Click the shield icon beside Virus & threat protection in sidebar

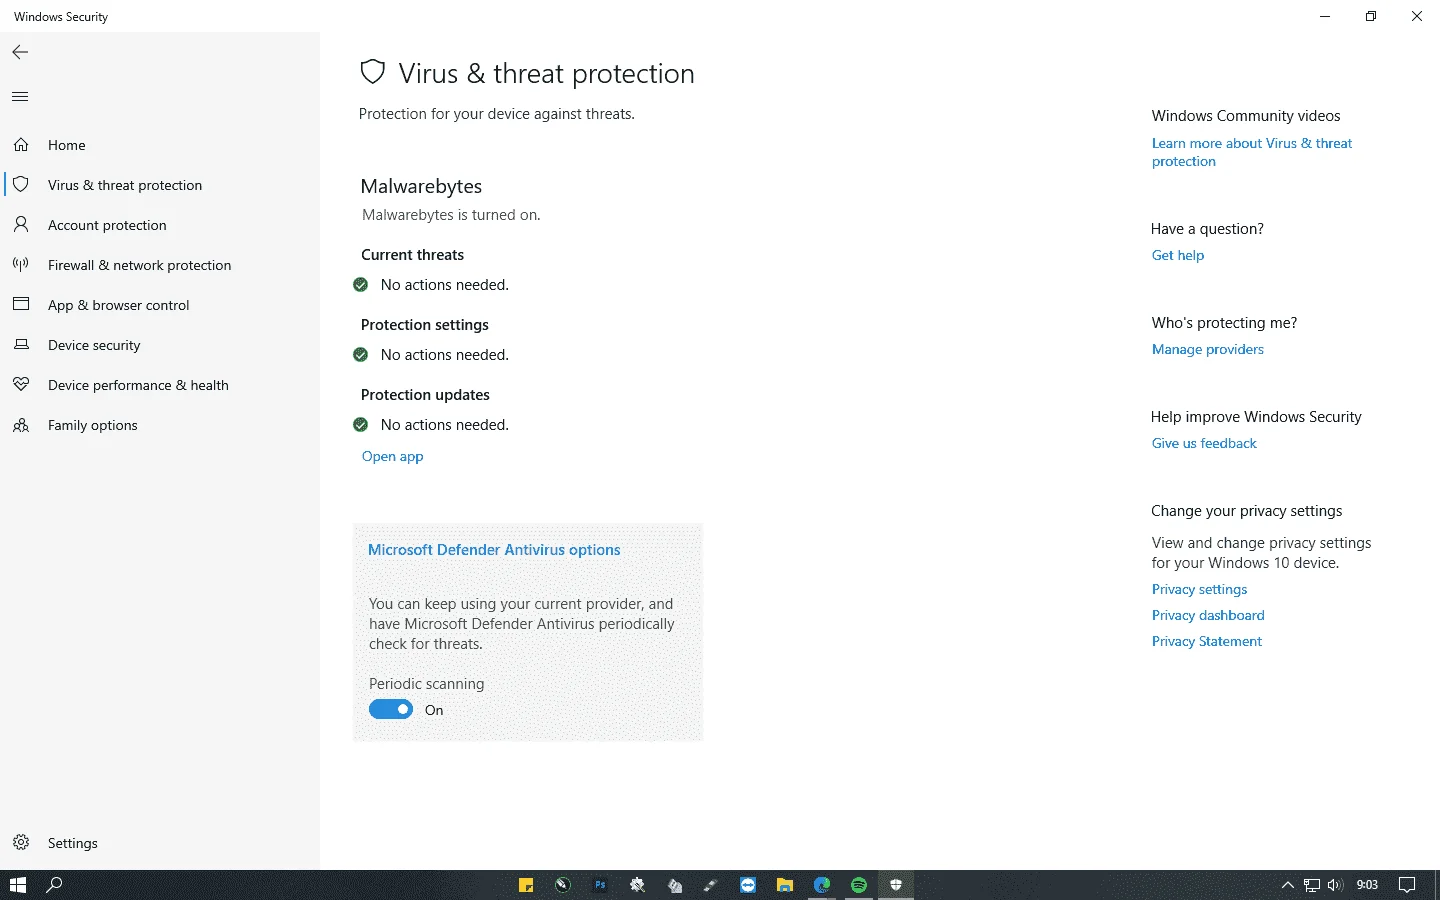(x=21, y=185)
